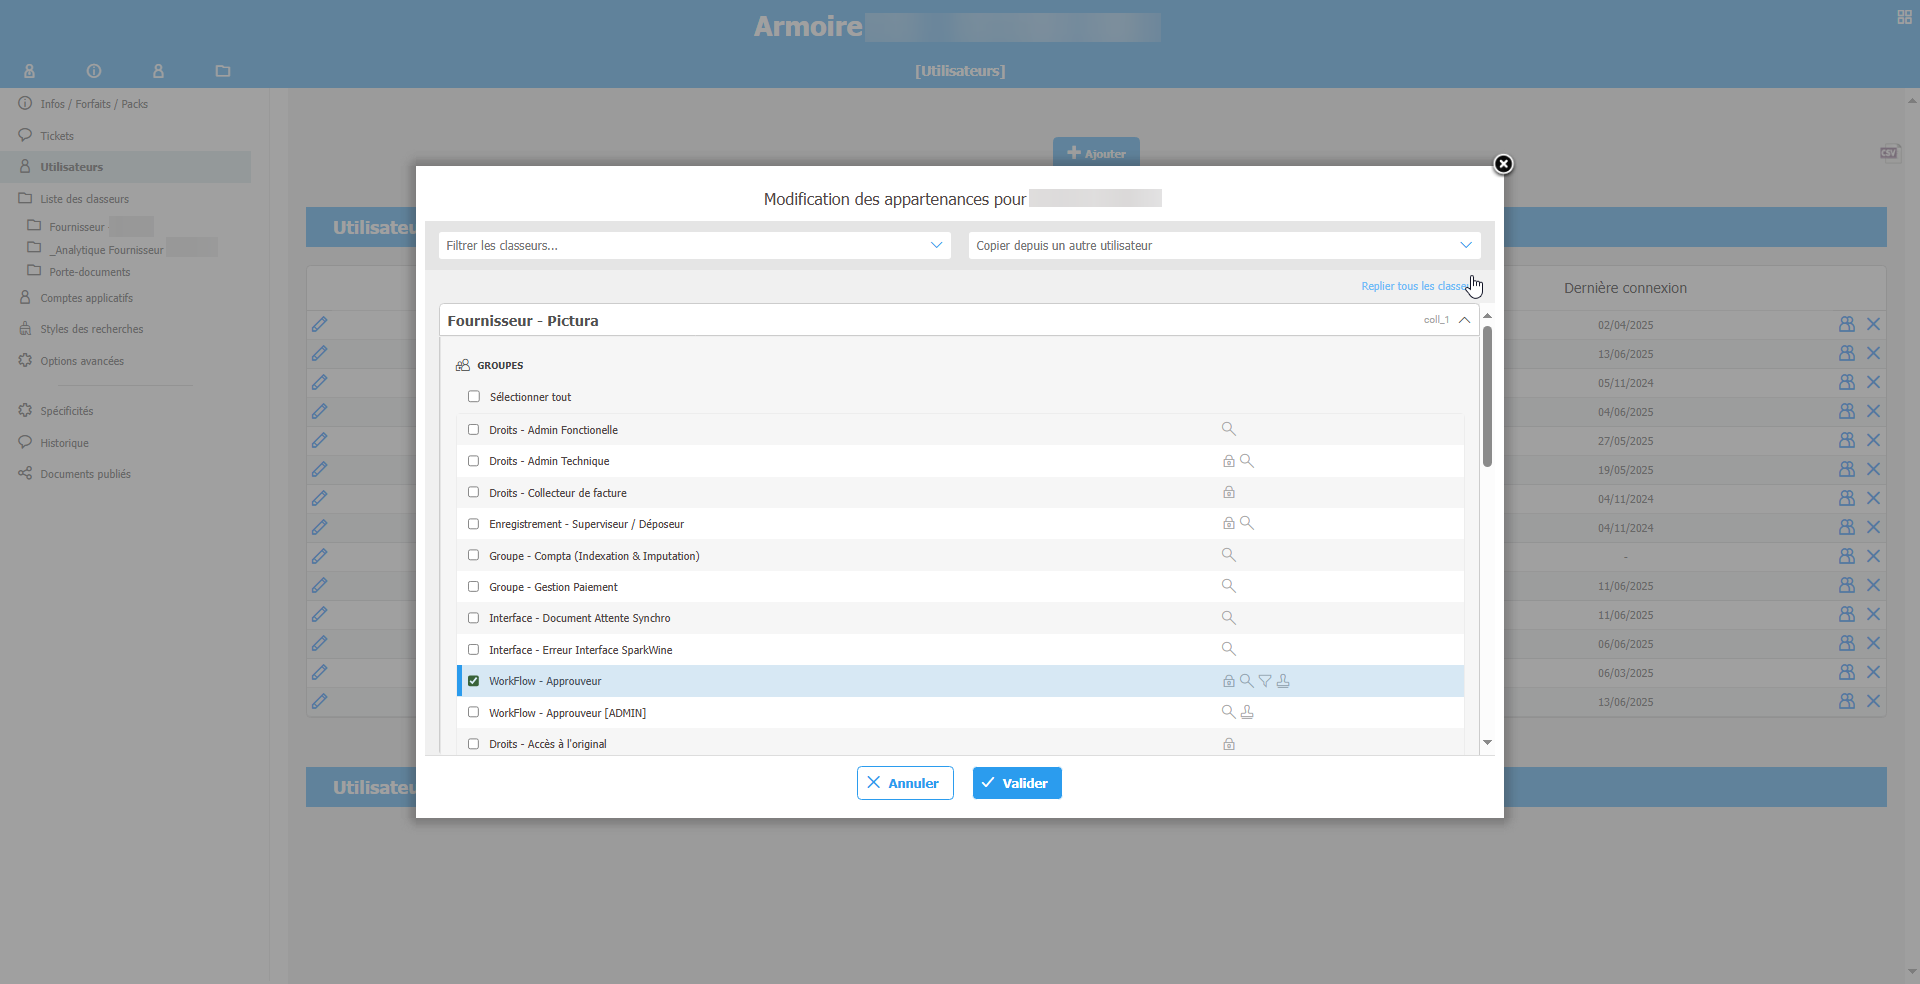The width and height of the screenshot is (1920, 984).
Task: Uncheck the WorkFlow - Approuveur checkbox
Action: [x=474, y=681]
